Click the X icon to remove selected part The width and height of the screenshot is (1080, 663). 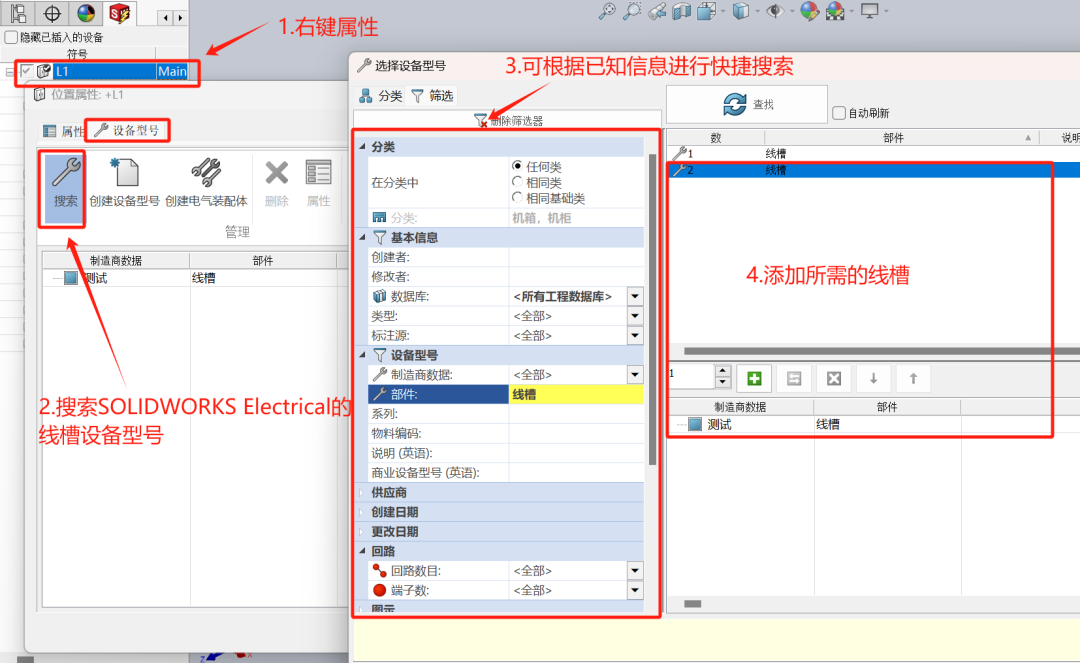(x=833, y=378)
